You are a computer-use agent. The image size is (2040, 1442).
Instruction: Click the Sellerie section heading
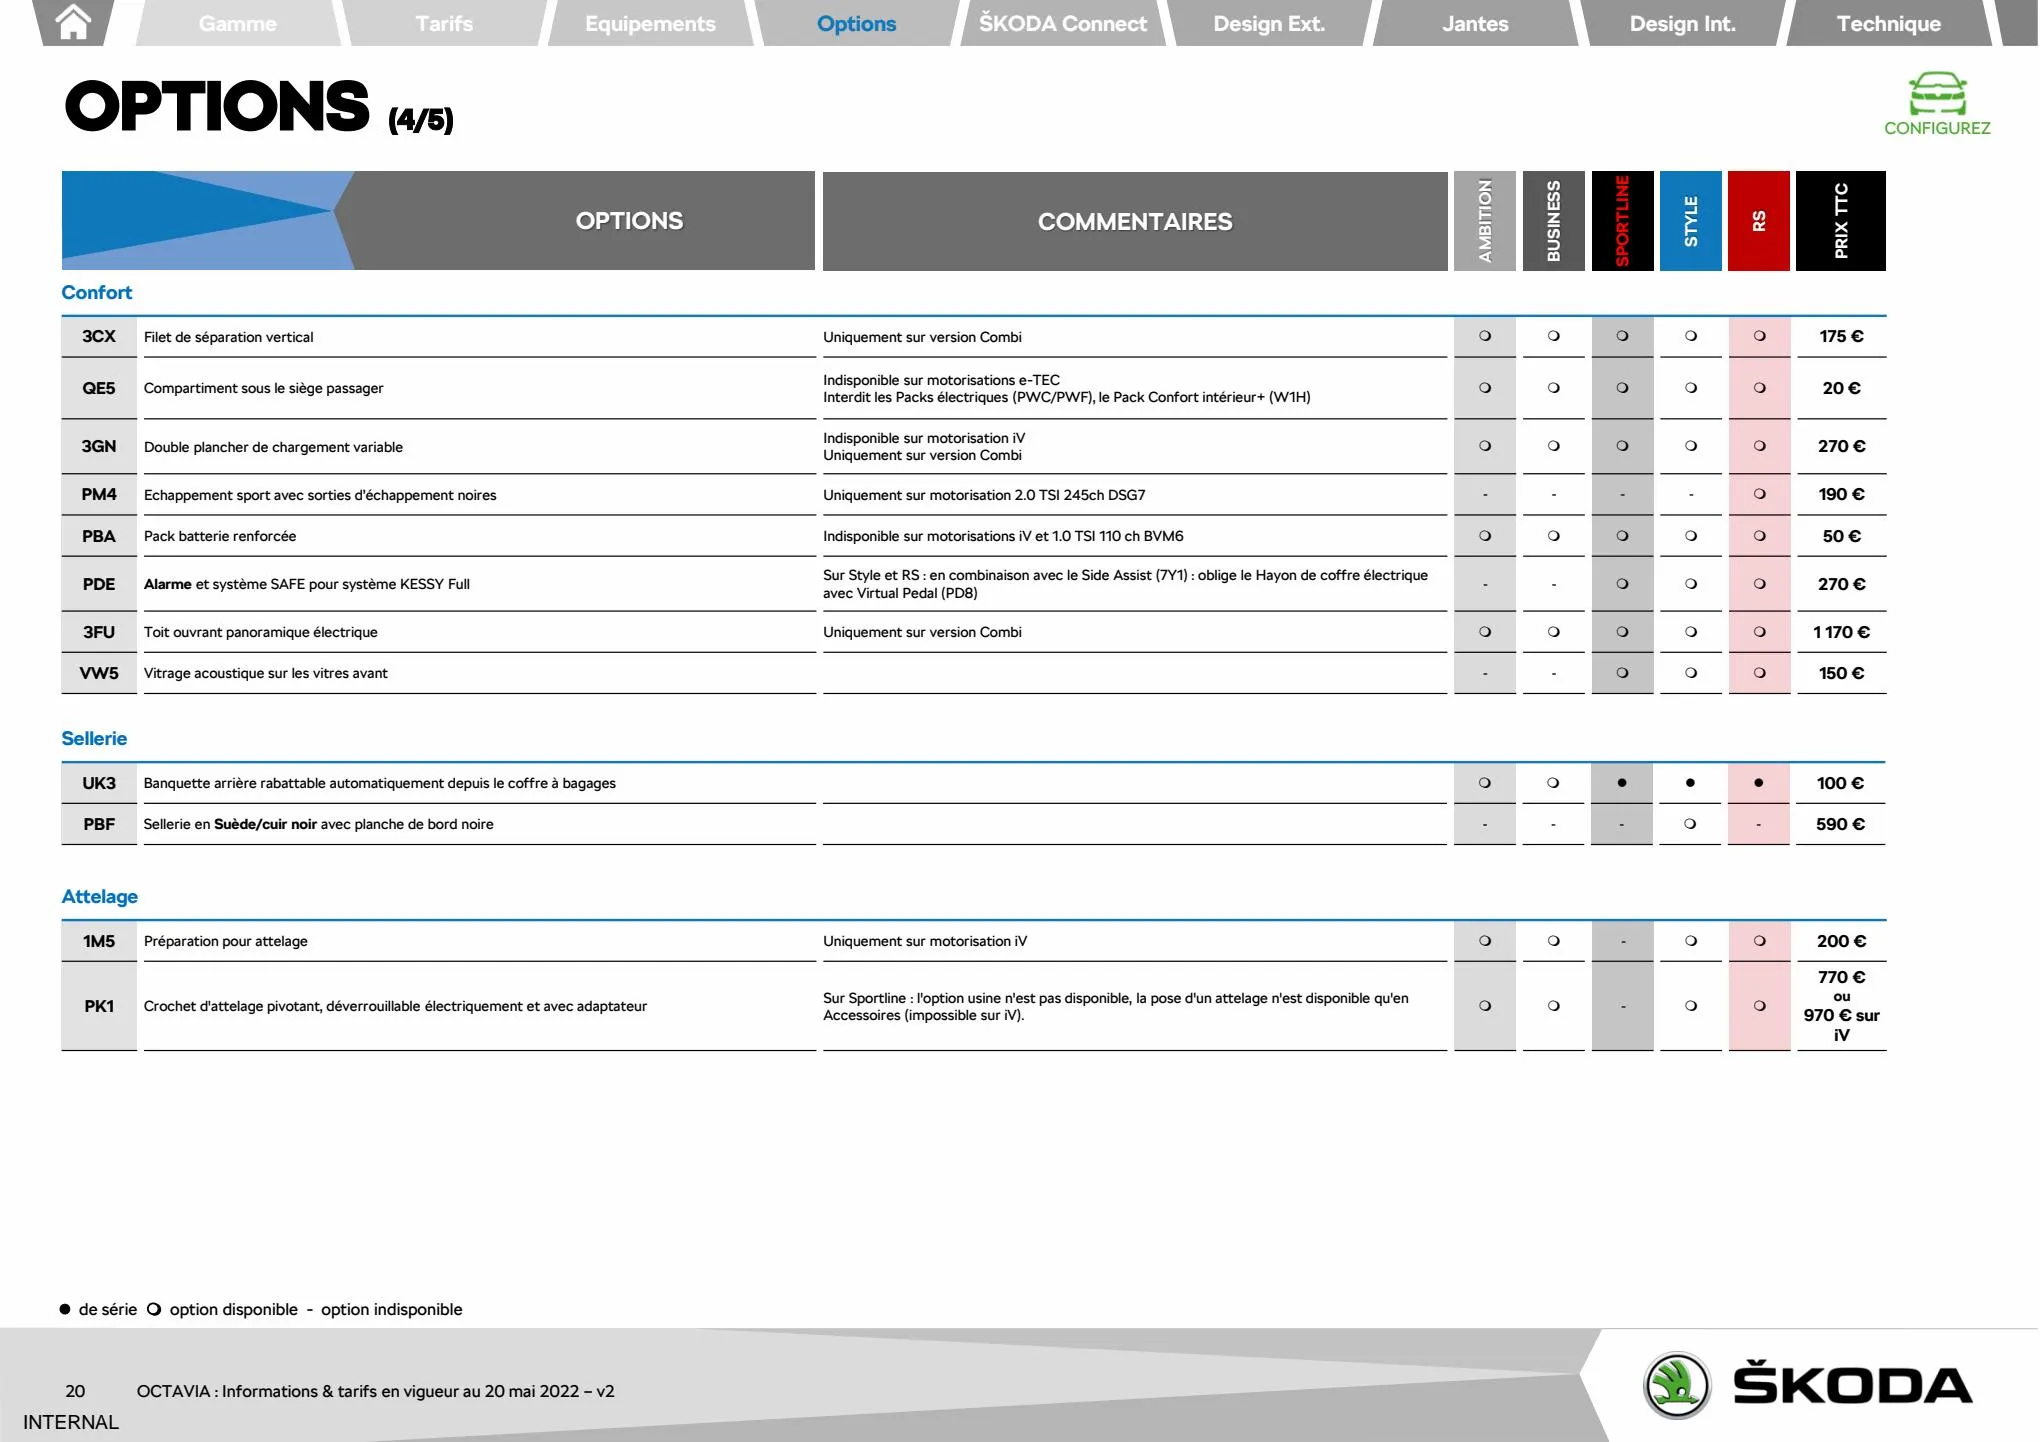point(94,738)
